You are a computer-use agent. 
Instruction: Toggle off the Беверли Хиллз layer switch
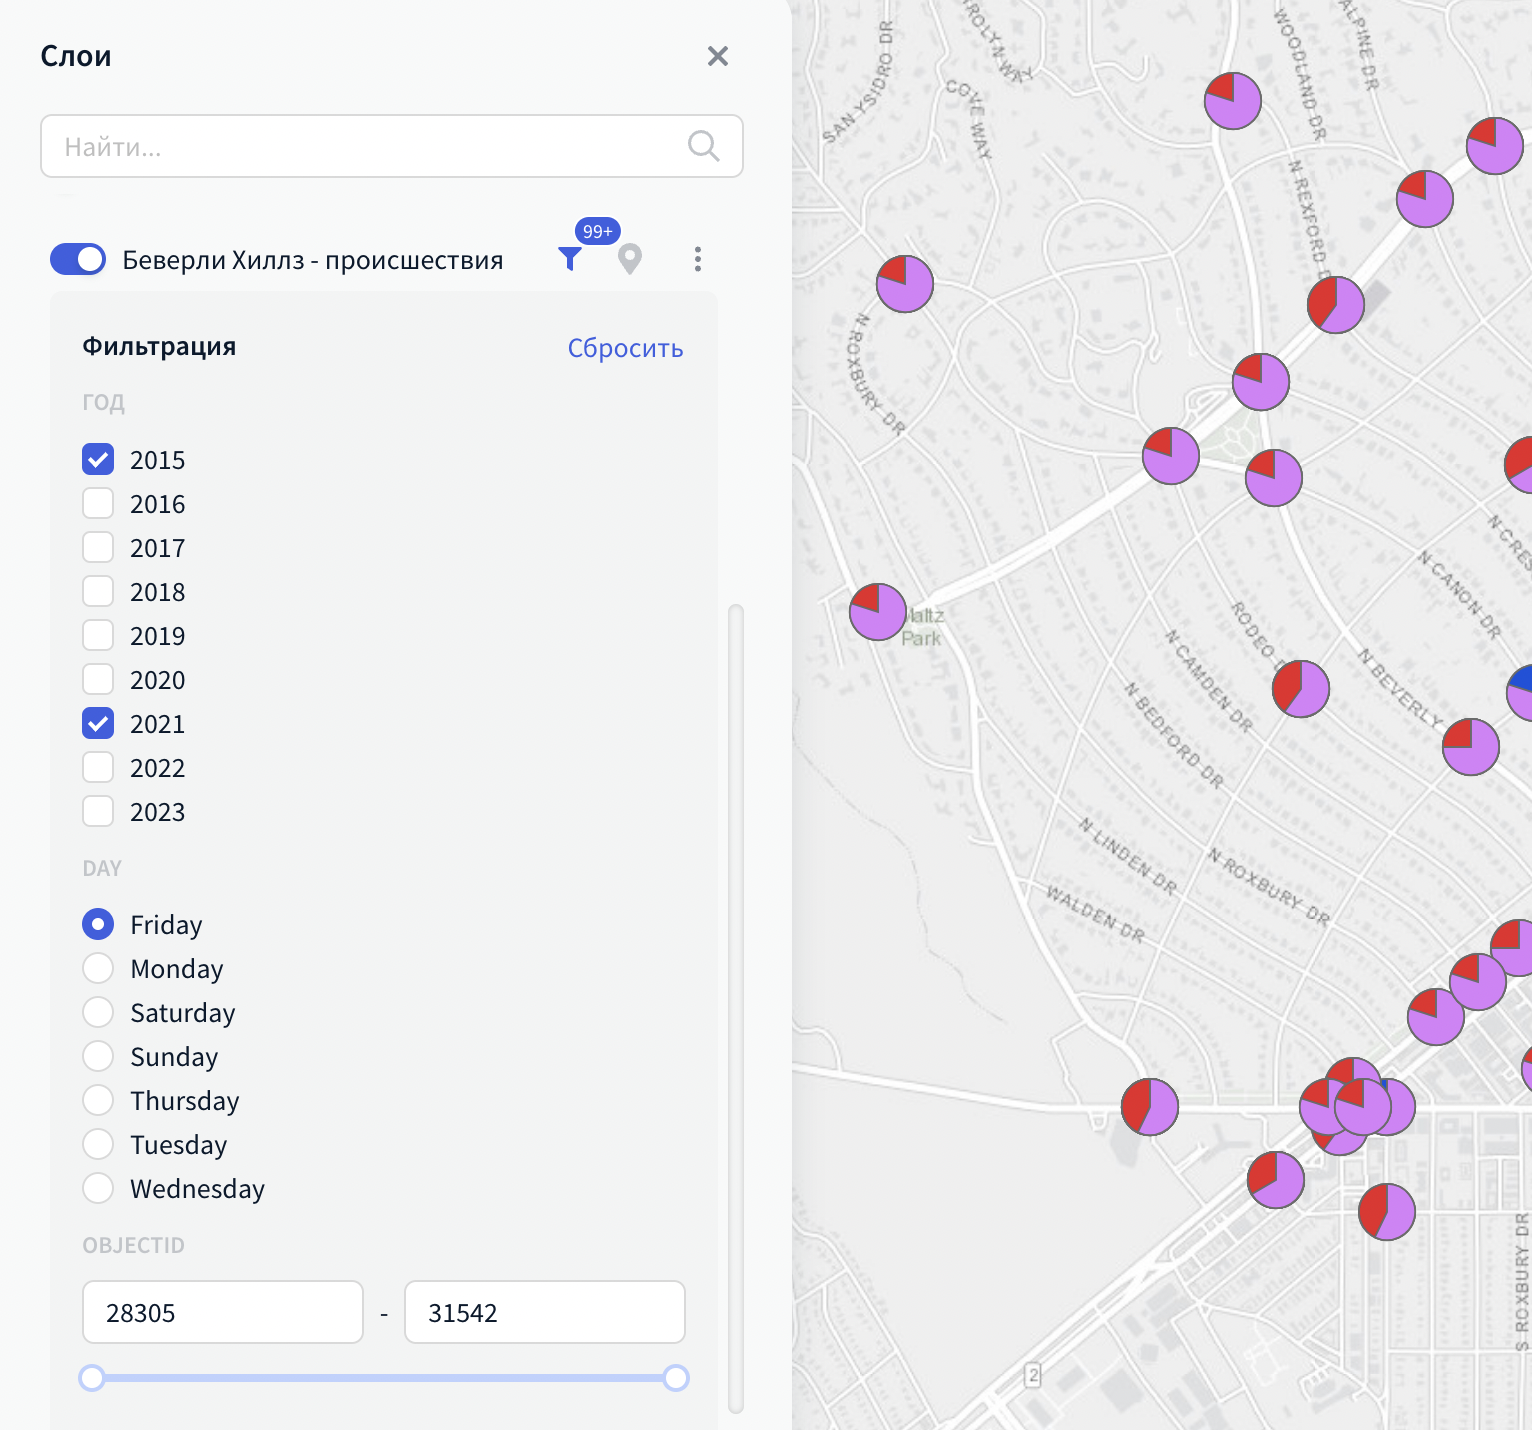click(78, 259)
